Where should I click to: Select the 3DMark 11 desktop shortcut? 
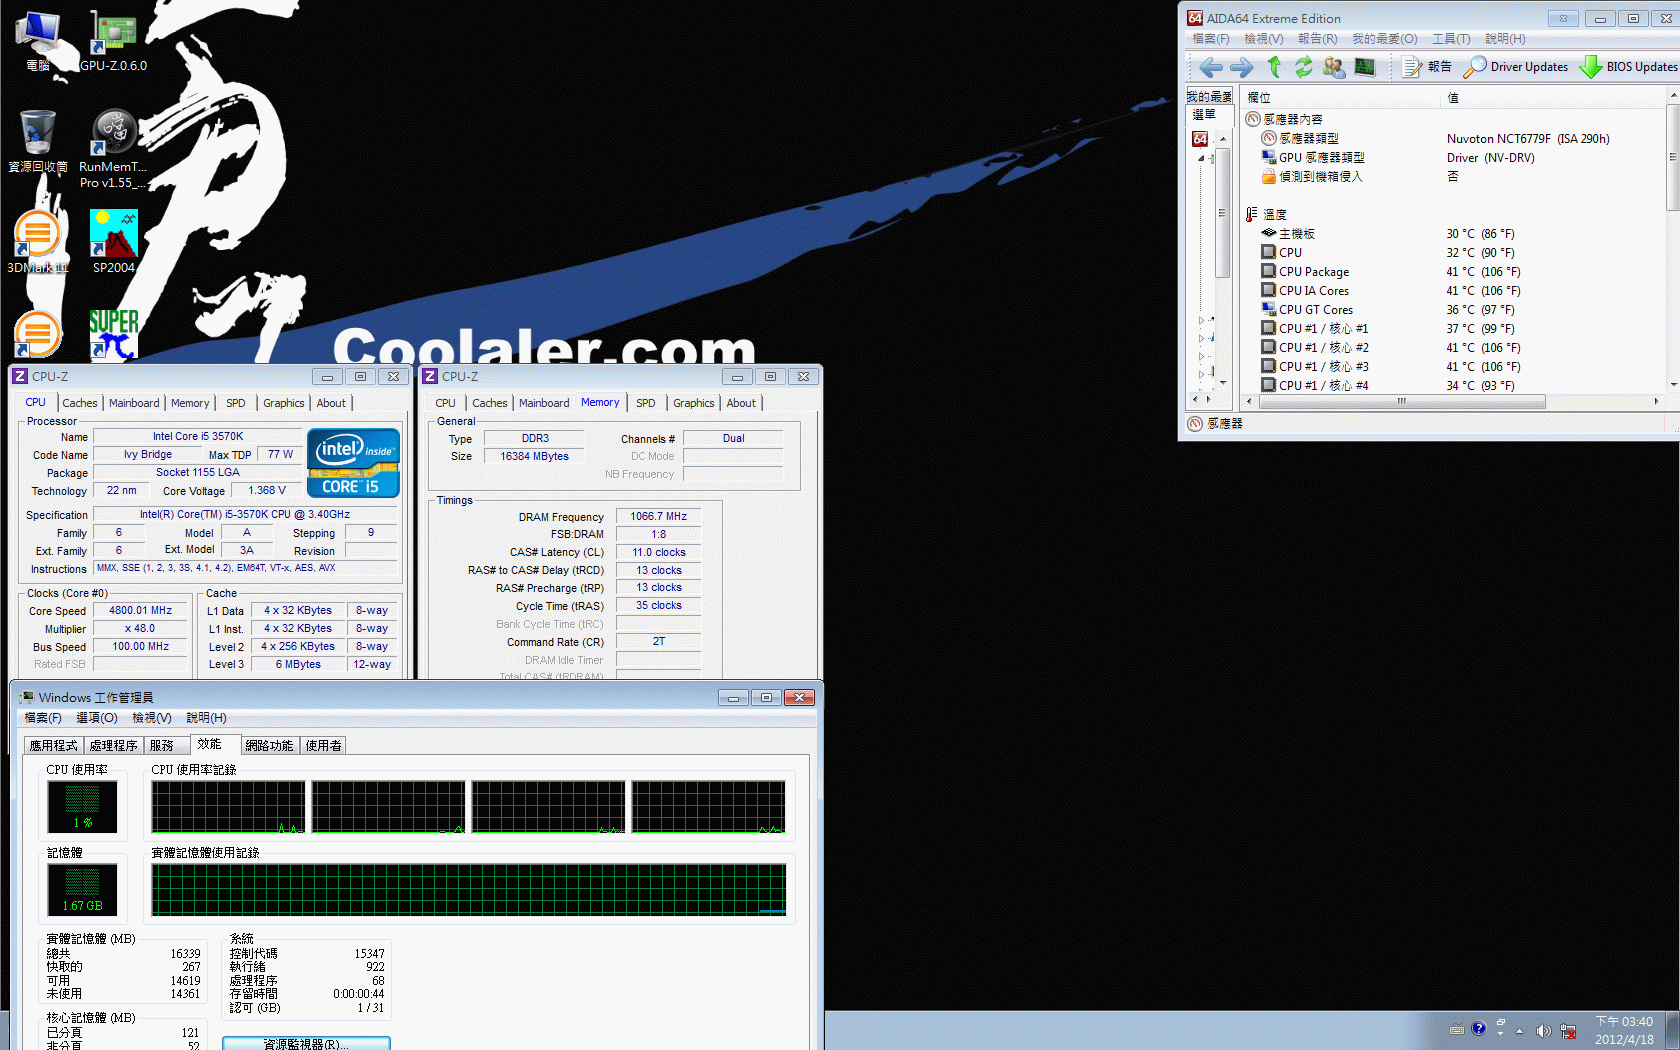pyautogui.click(x=38, y=242)
